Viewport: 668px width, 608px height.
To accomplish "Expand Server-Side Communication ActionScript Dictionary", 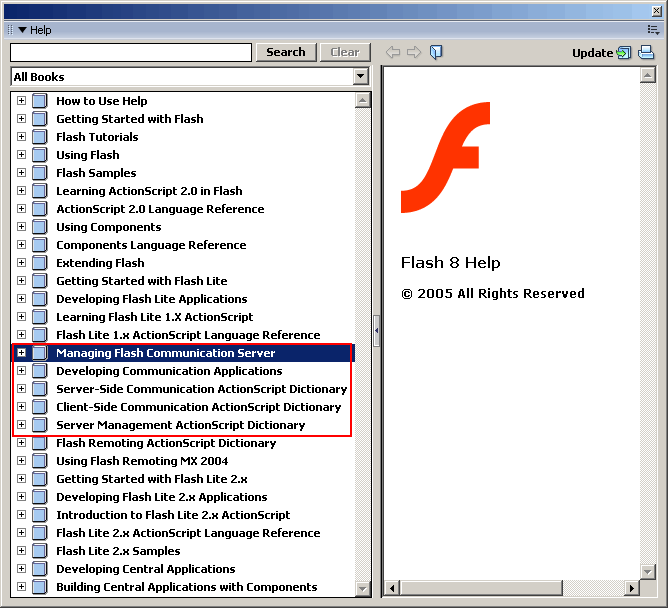I will 21,389.
